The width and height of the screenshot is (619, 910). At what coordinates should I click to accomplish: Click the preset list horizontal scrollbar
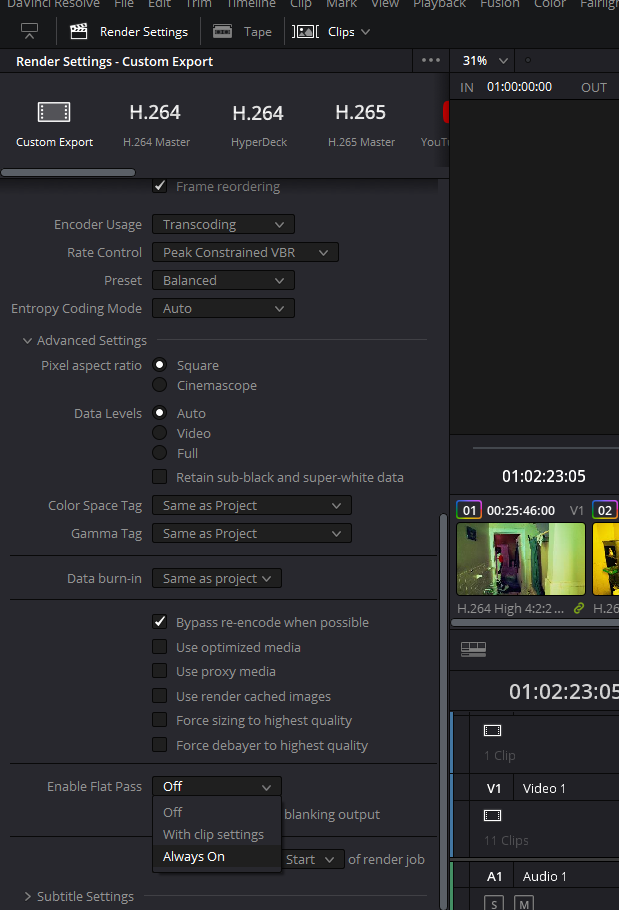(68, 172)
